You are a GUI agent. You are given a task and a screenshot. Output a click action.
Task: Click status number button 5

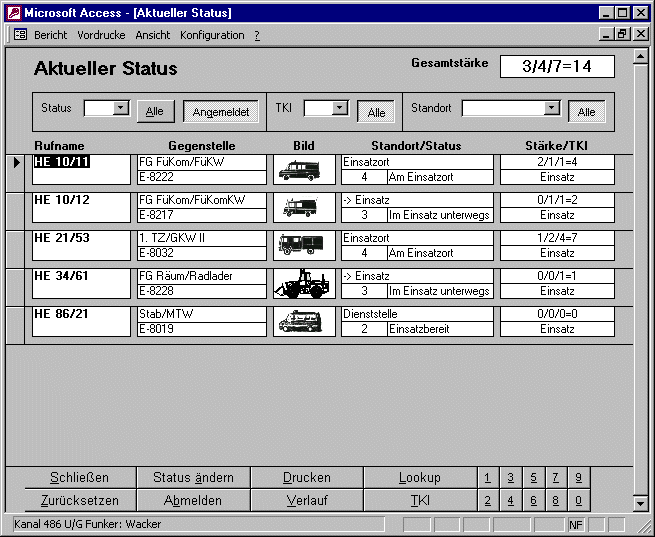point(533,477)
